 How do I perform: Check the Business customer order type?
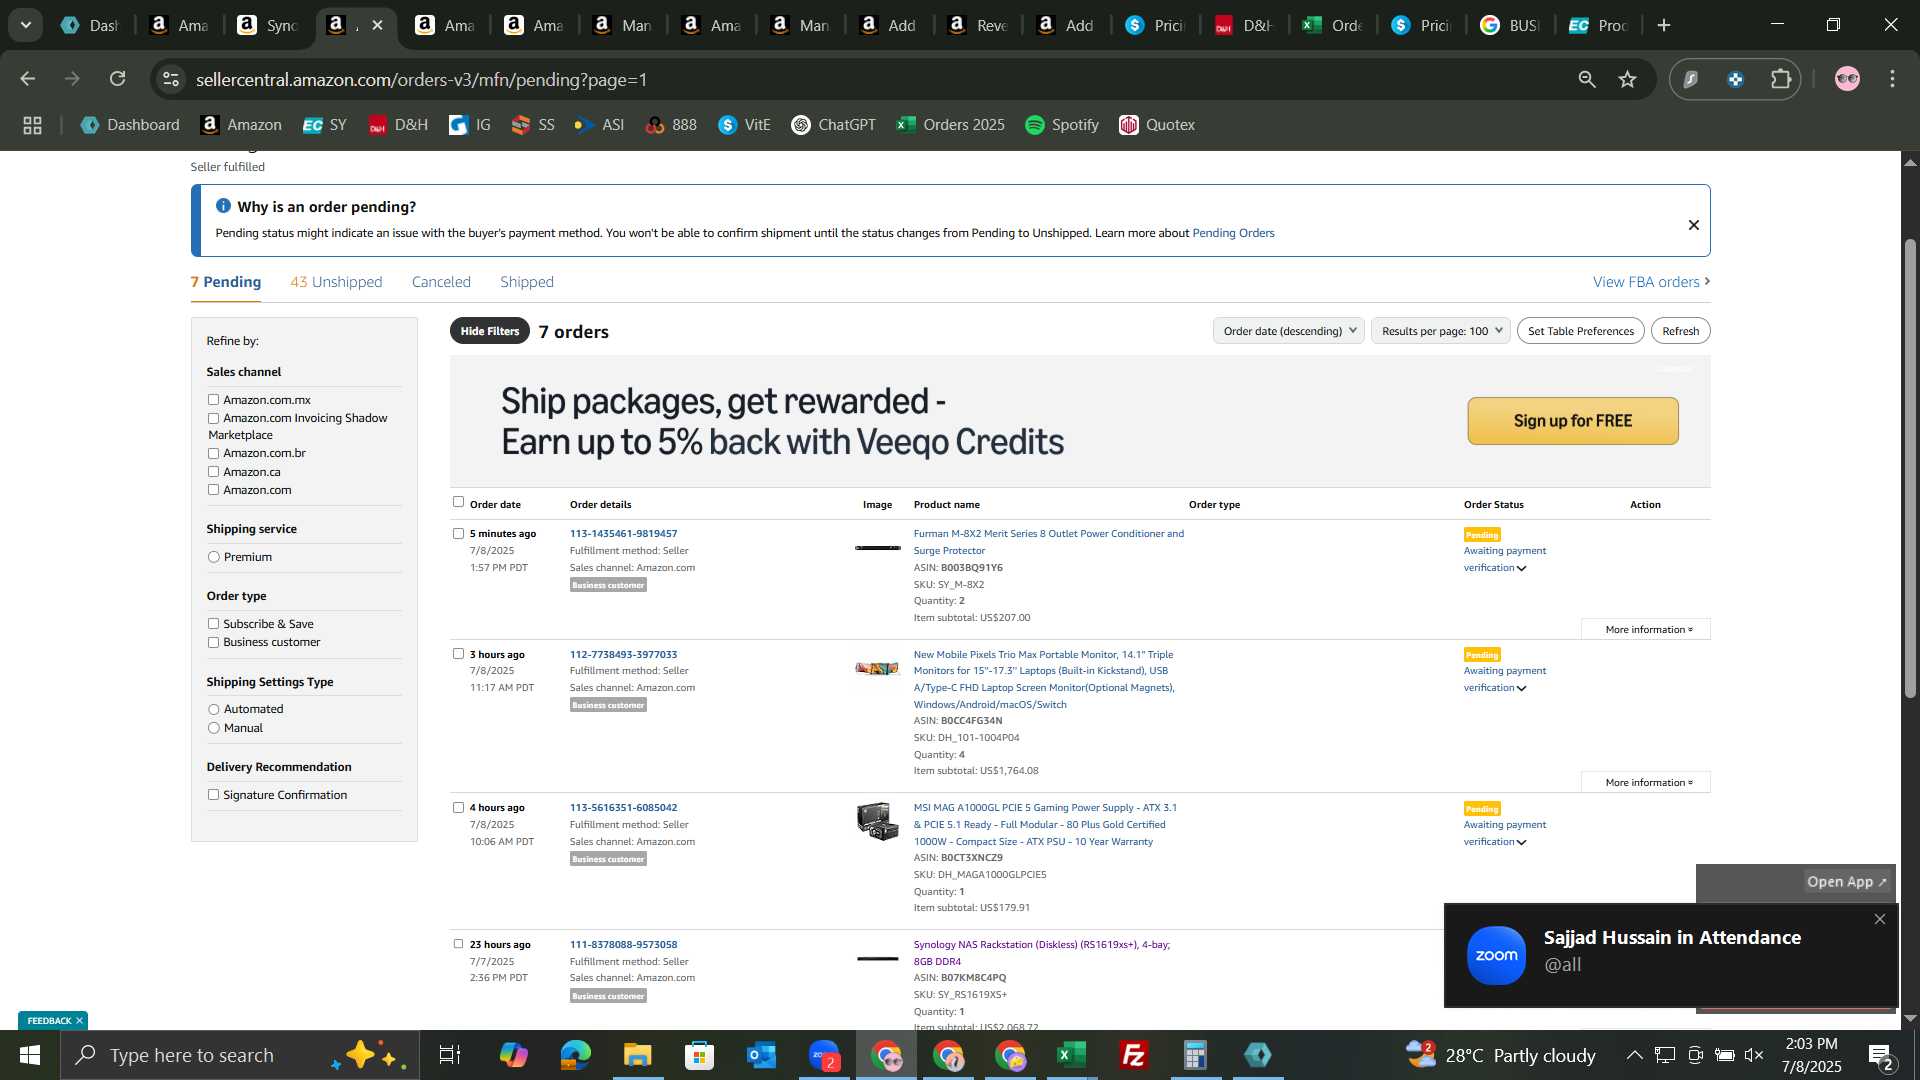pyautogui.click(x=213, y=642)
